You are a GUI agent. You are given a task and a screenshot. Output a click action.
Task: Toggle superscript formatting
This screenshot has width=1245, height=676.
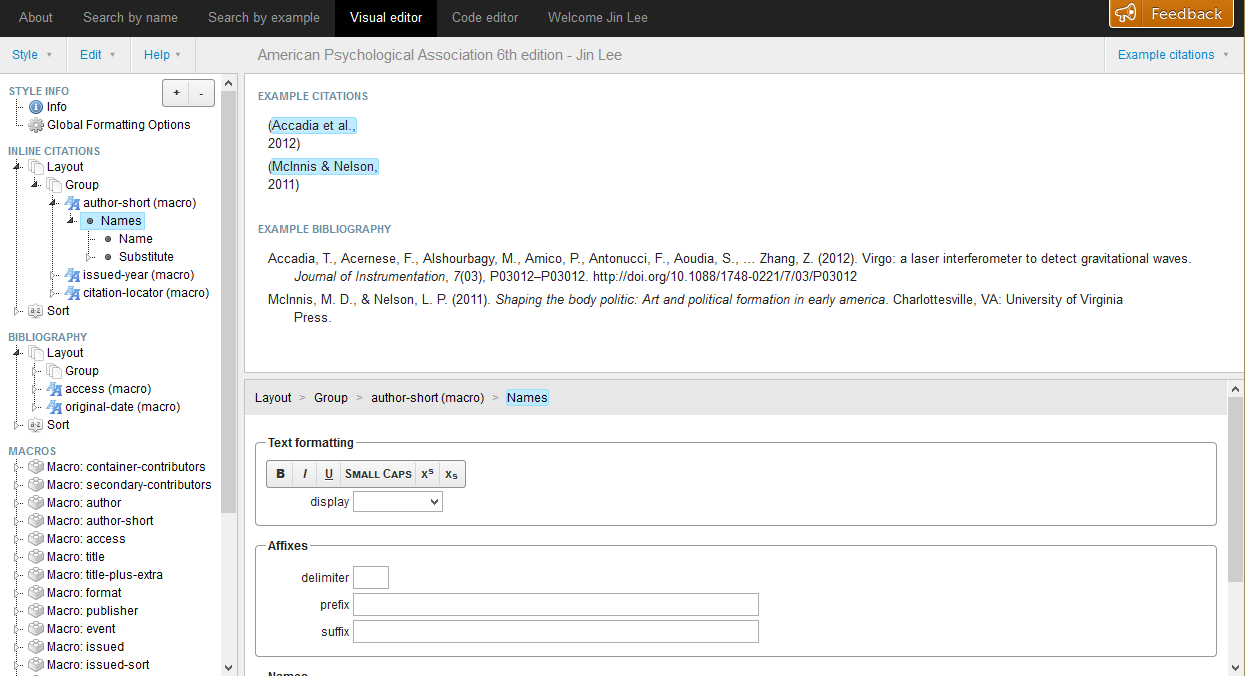tap(427, 474)
